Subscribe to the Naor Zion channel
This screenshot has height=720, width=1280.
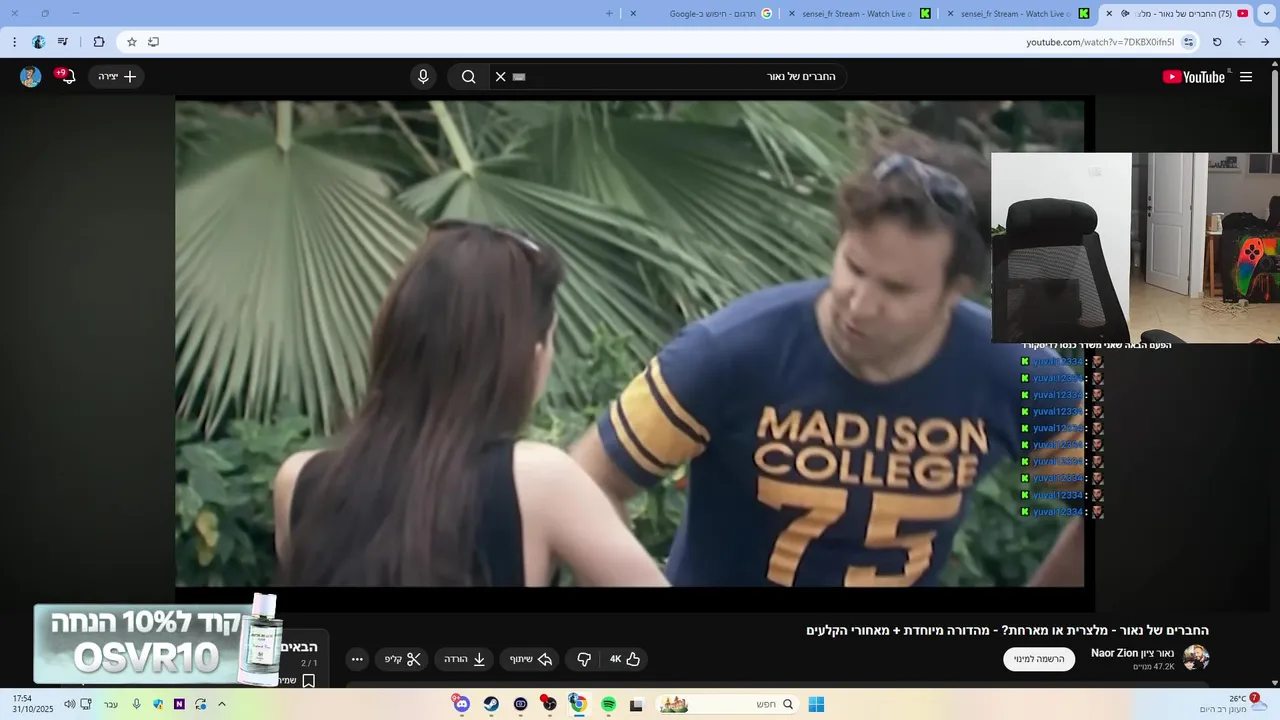[1039, 659]
